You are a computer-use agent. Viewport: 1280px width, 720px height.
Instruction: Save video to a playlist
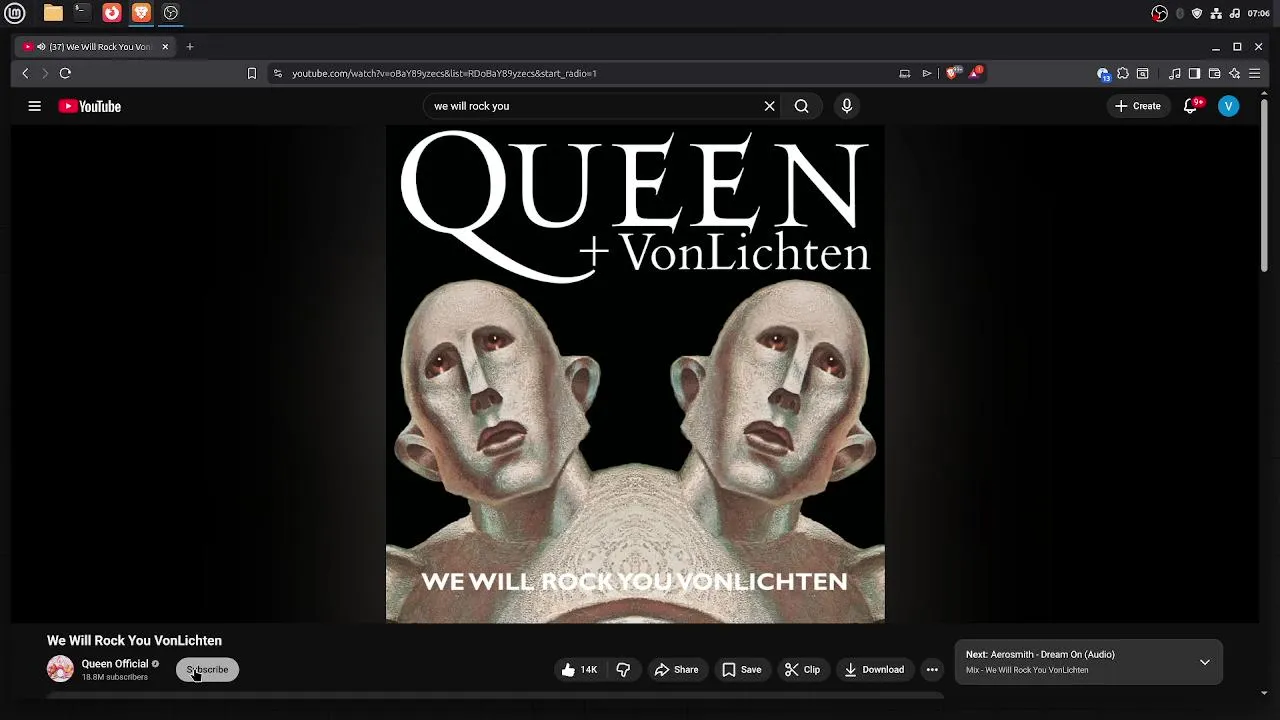[742, 670]
